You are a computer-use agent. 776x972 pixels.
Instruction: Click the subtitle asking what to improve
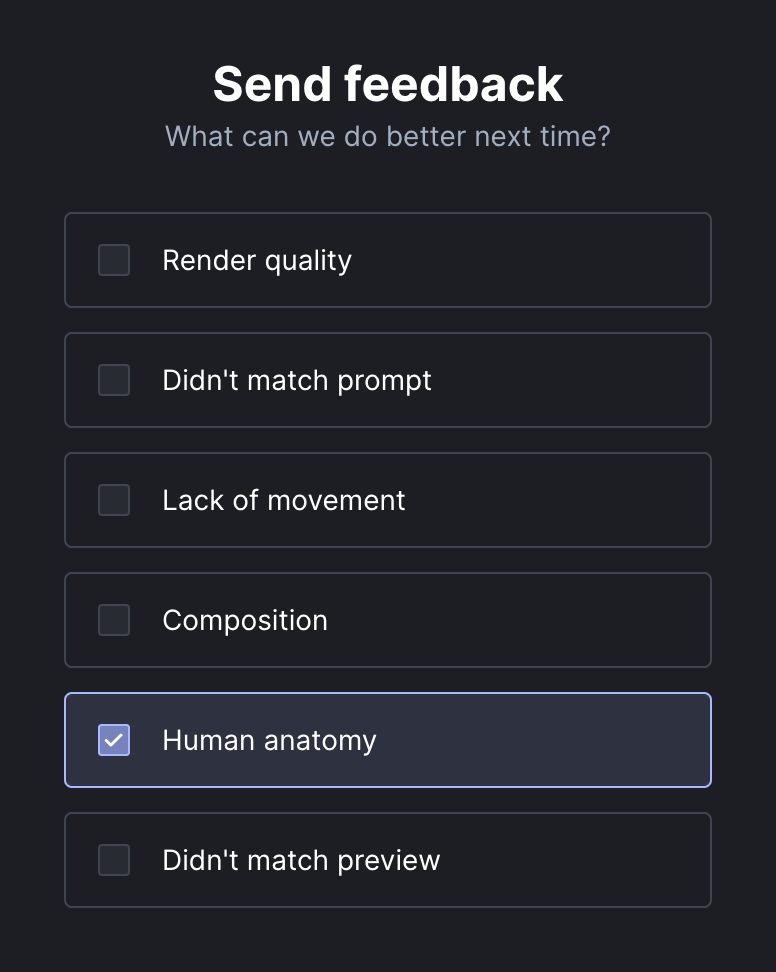click(x=388, y=136)
